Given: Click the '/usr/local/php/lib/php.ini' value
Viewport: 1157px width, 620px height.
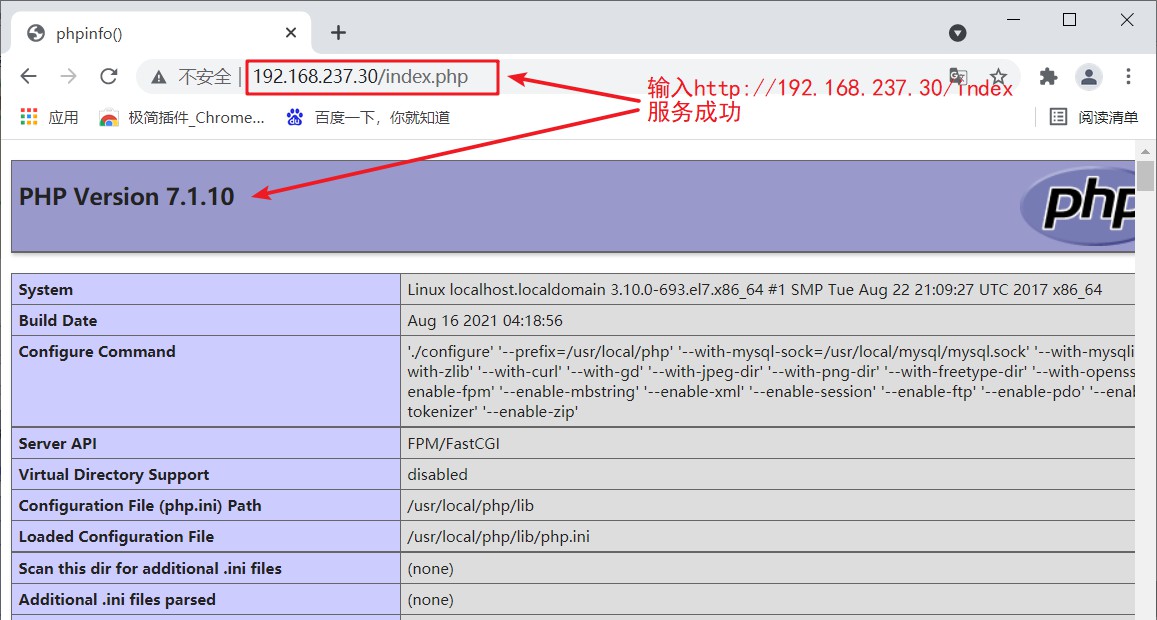Looking at the screenshot, I should pyautogui.click(x=499, y=537).
